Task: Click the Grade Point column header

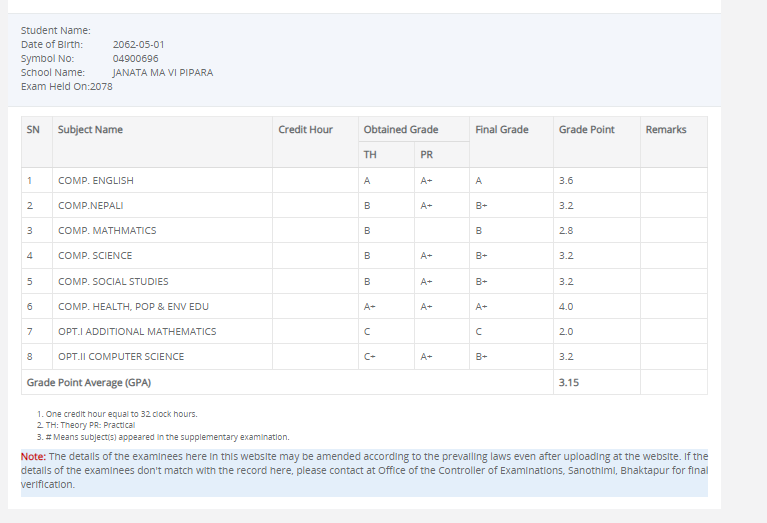Action: point(587,130)
